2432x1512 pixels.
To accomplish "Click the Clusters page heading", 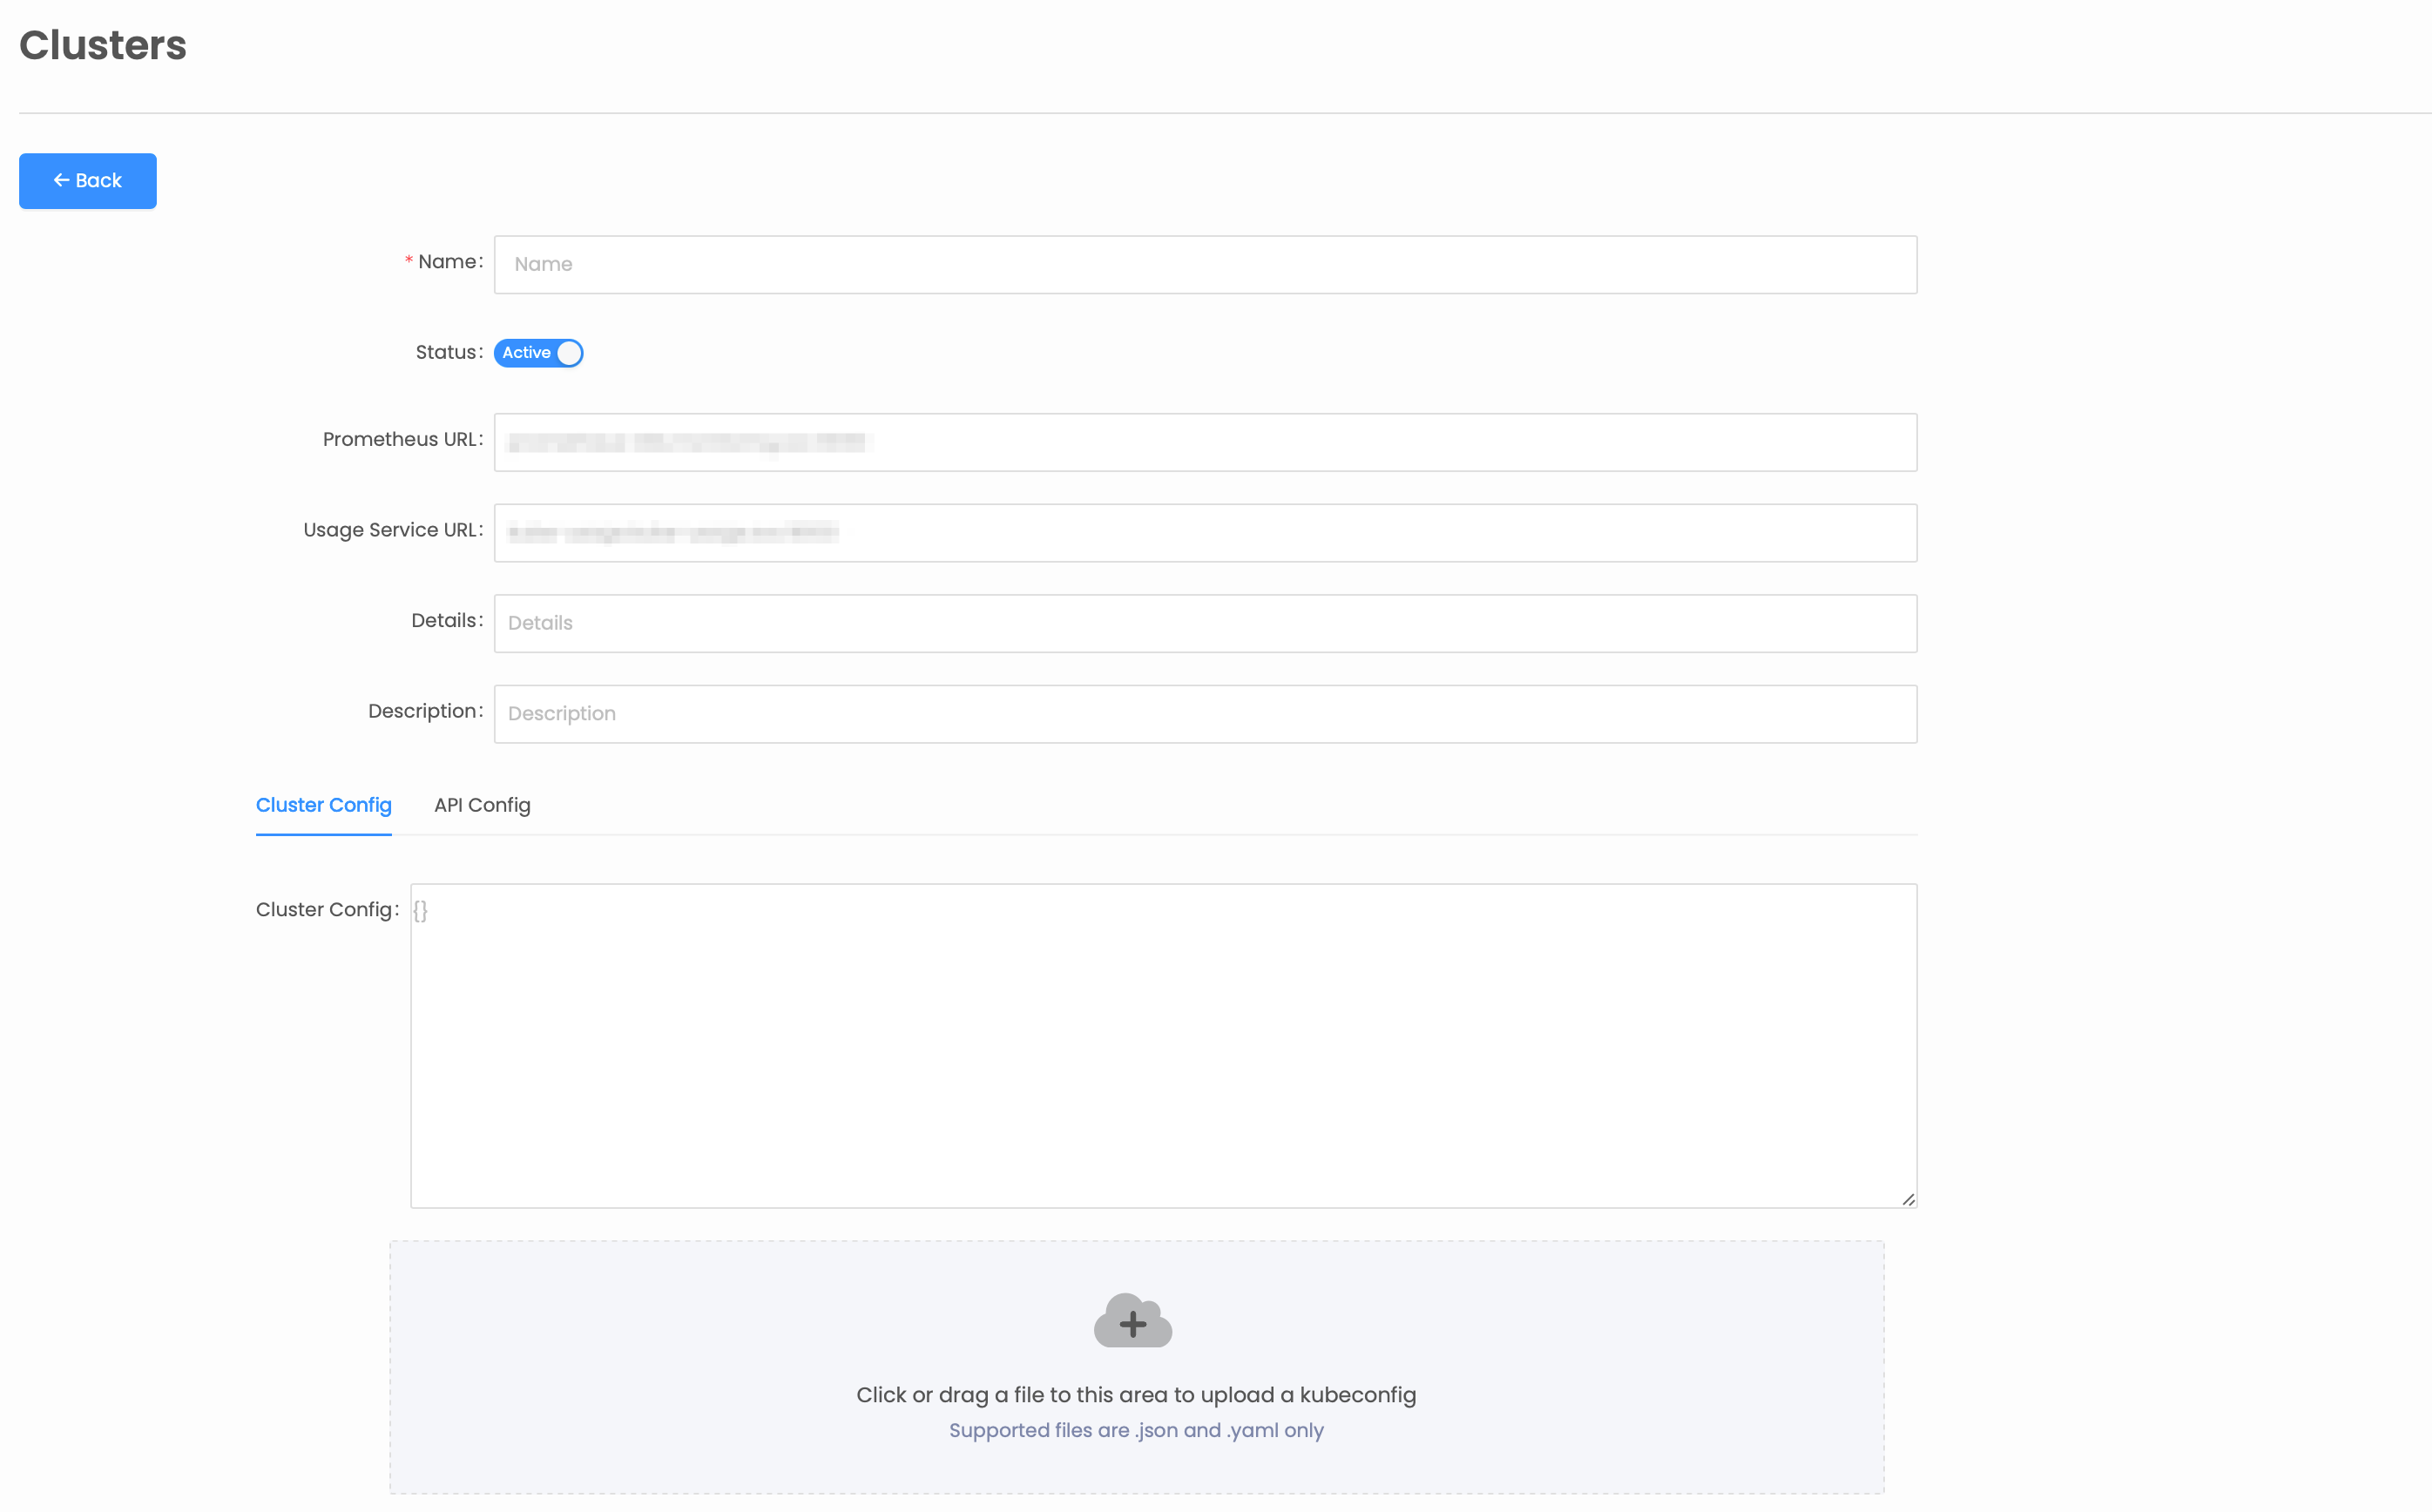I will pyautogui.click(x=103, y=46).
